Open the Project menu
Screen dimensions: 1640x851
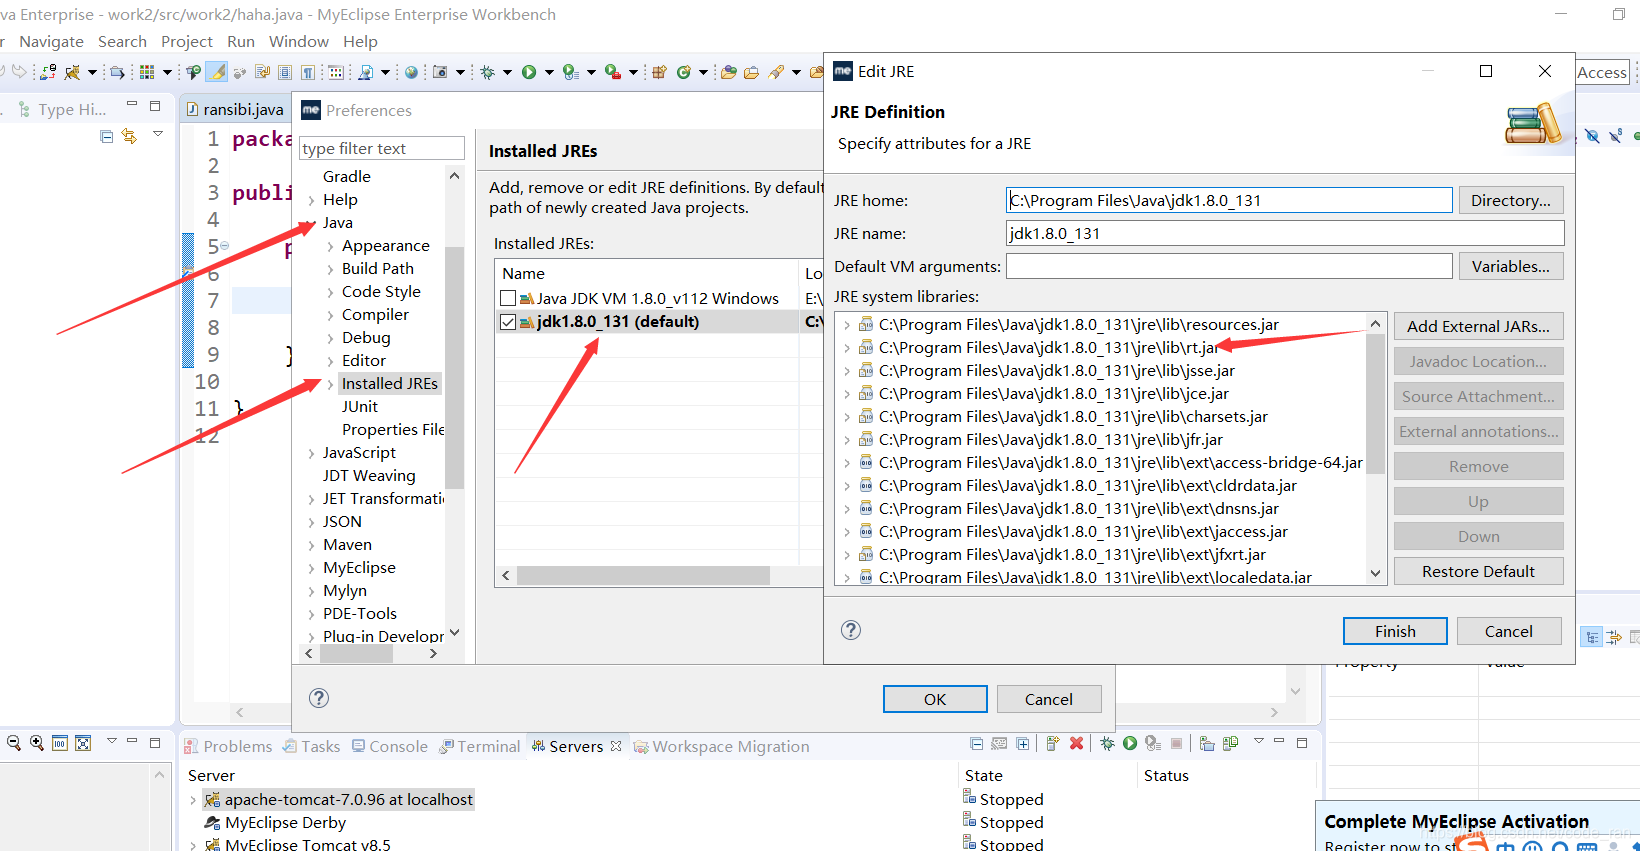click(187, 41)
